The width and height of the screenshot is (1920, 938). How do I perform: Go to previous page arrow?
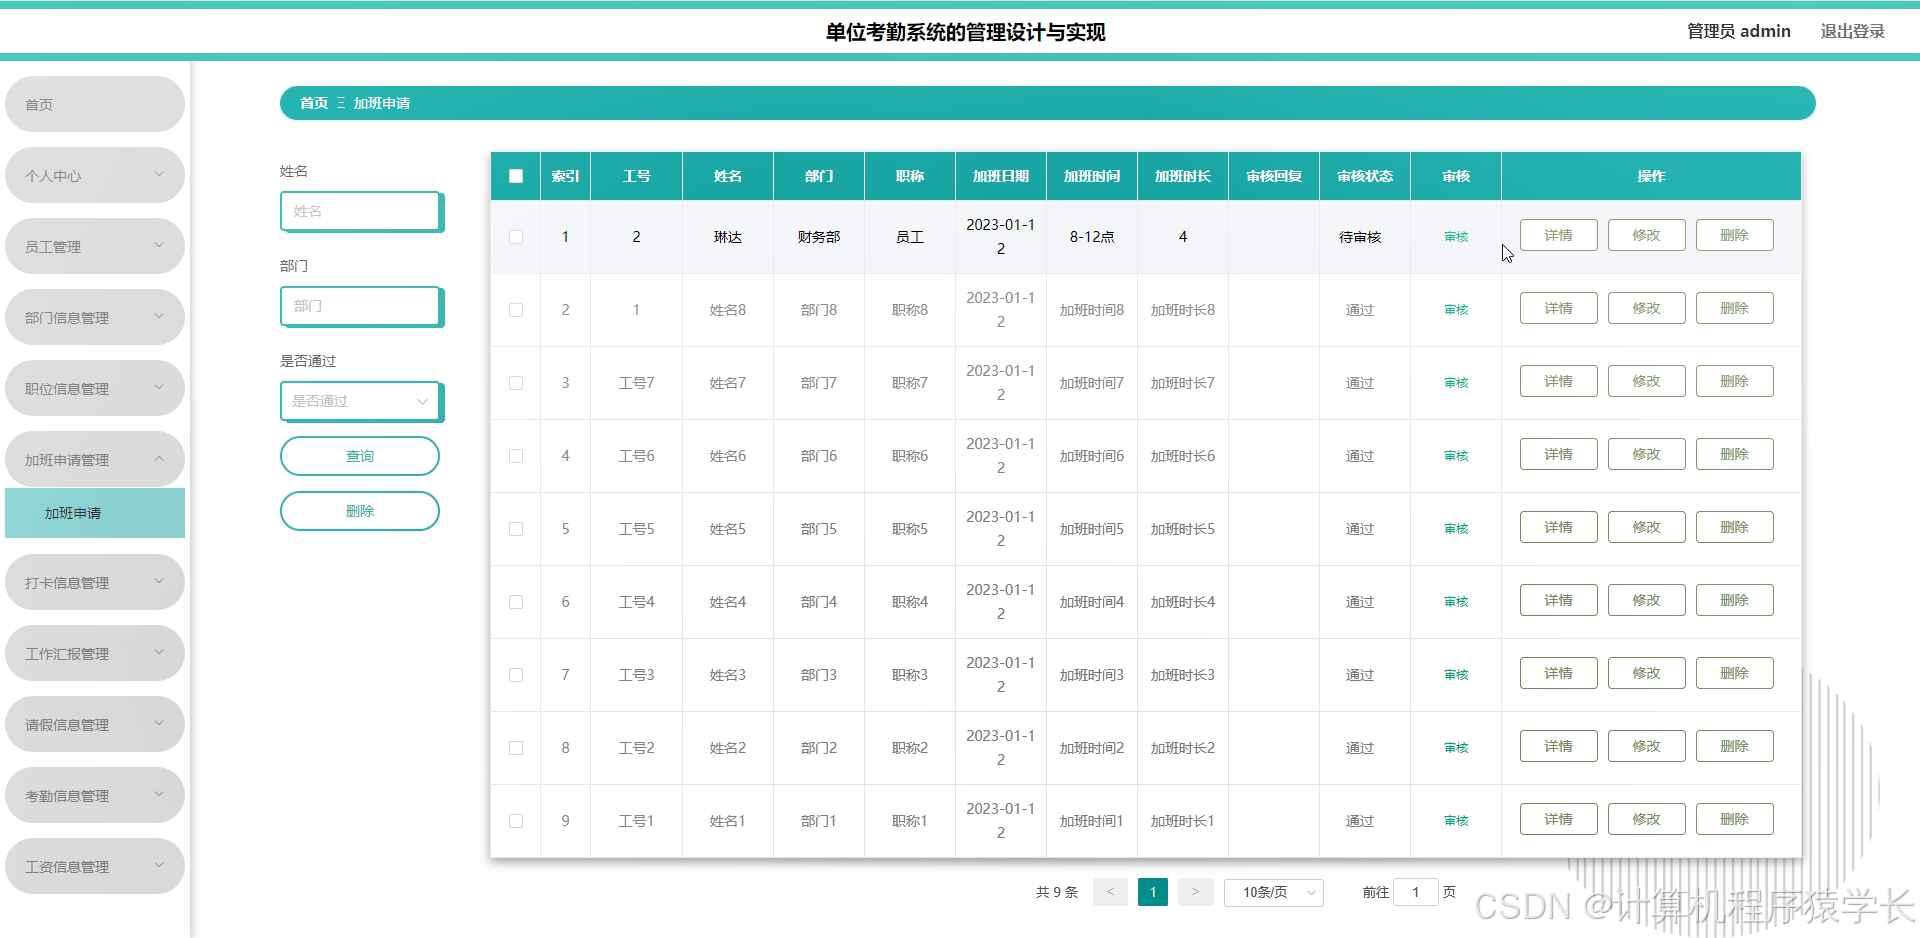click(1110, 892)
